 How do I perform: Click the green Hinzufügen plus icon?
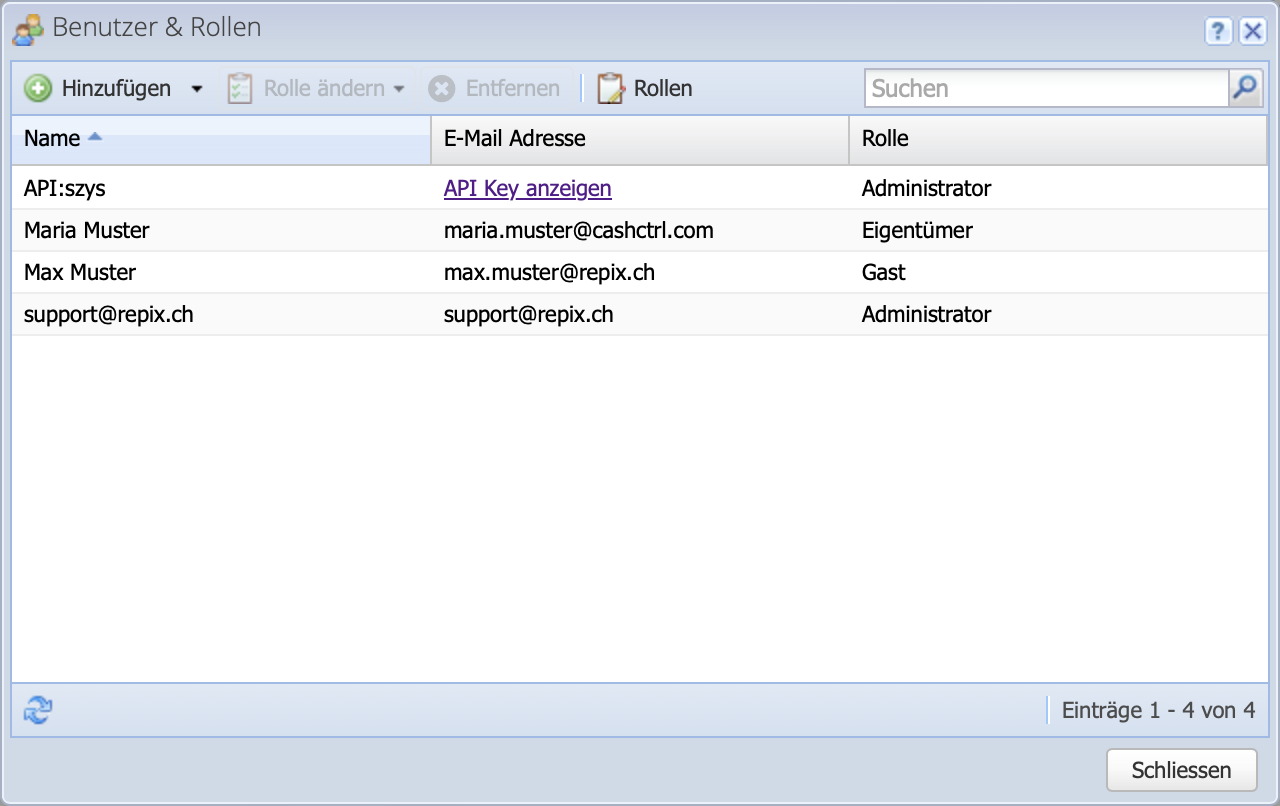click(x=37, y=88)
